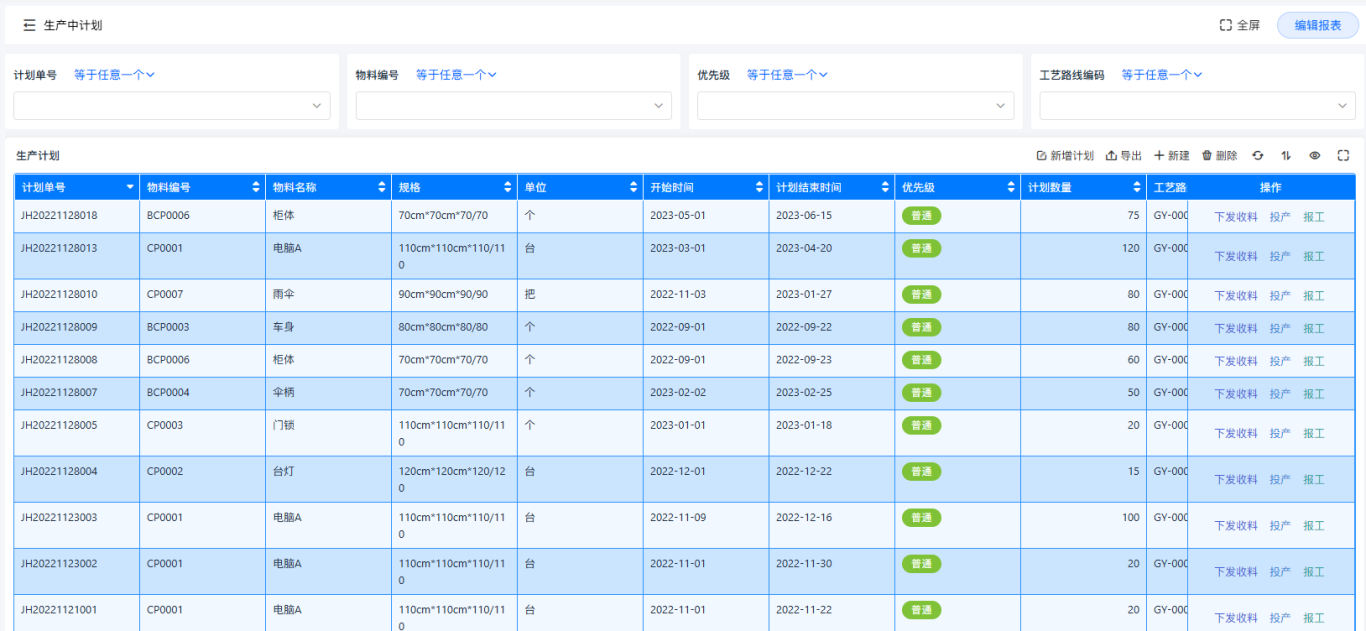
Task: Click 投产 for JH20221123003
Action: click(x=1280, y=526)
